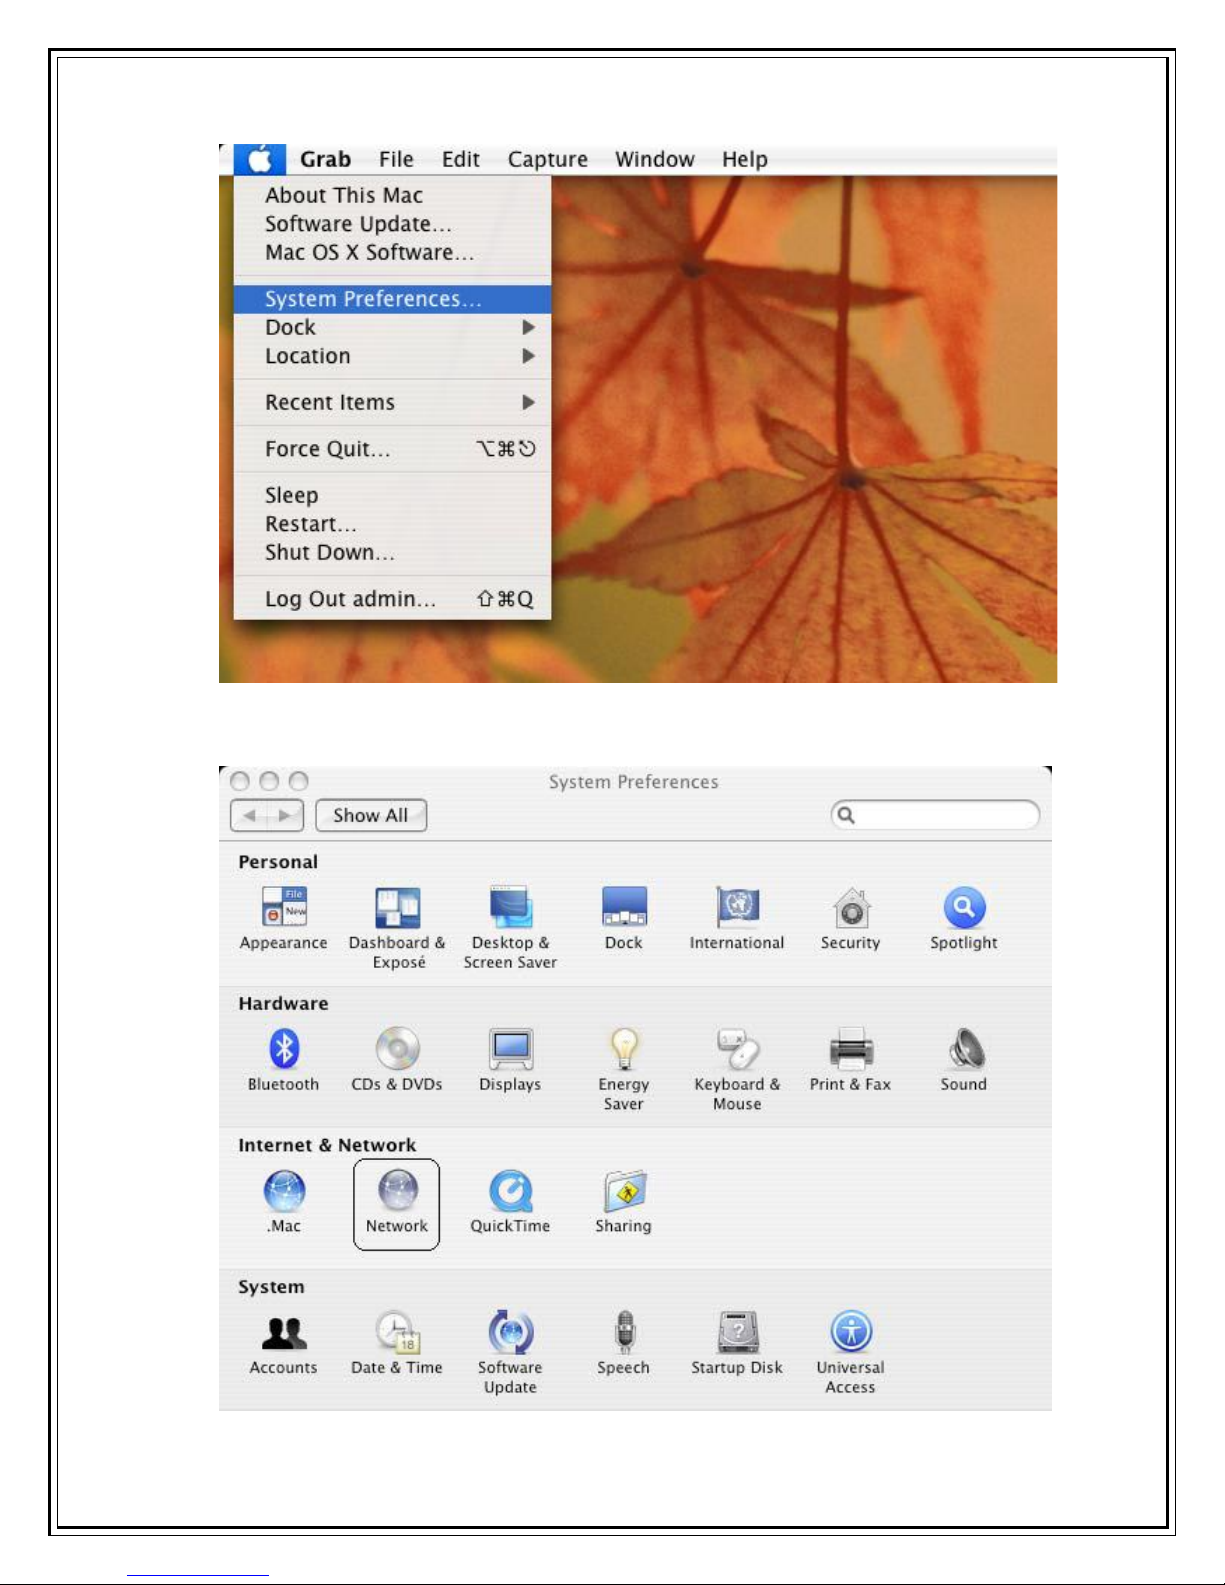Open Displays preferences
The width and height of the screenshot is (1225, 1585).
(x=510, y=1060)
